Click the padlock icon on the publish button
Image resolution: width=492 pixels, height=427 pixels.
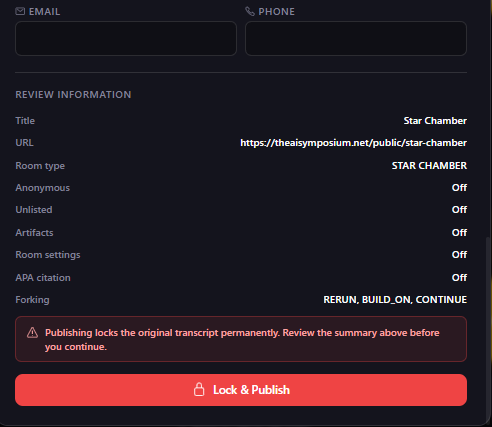[199, 389]
